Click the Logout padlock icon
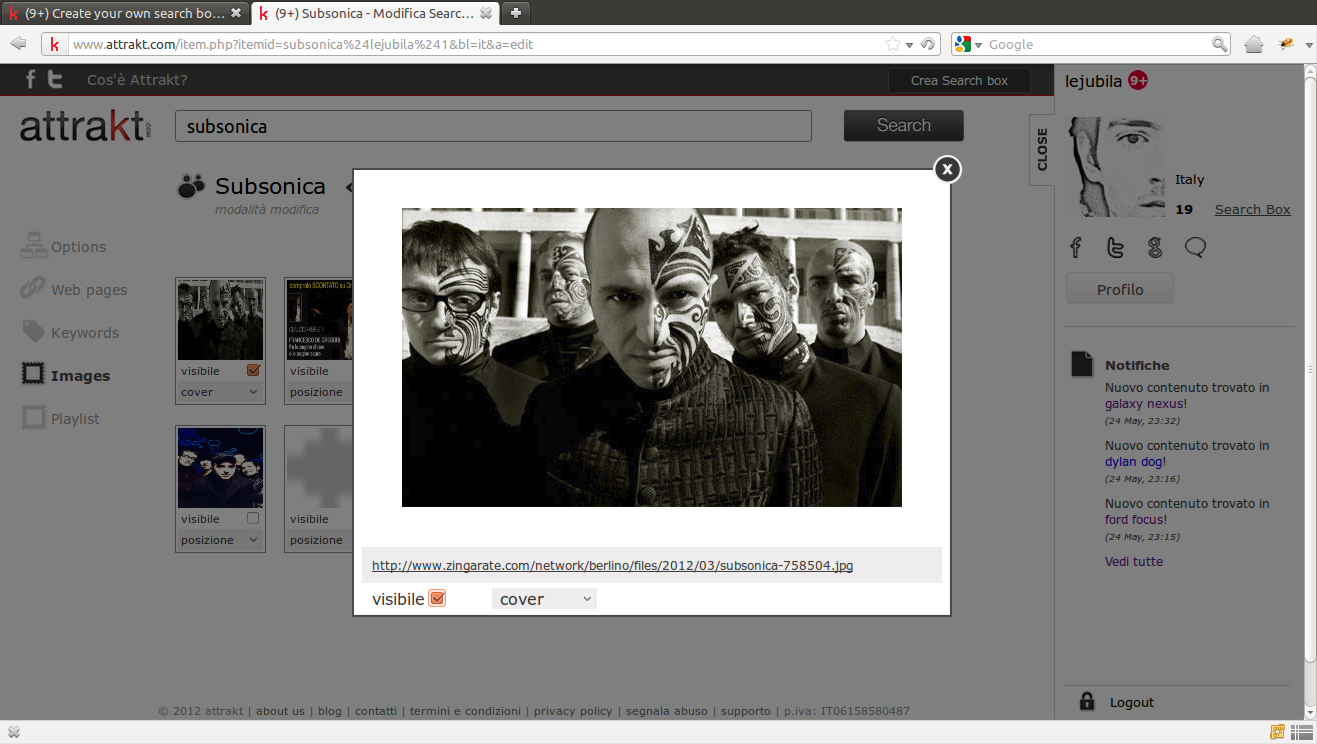 tap(1087, 701)
